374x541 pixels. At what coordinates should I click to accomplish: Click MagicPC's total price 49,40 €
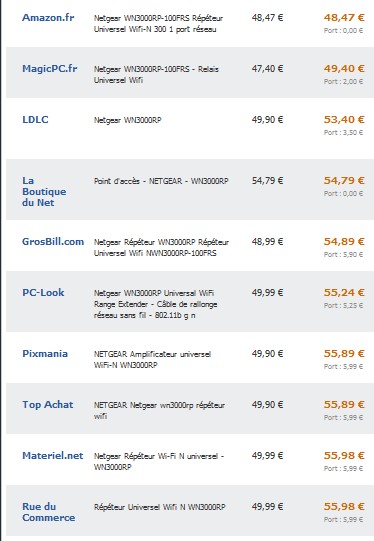click(x=344, y=69)
